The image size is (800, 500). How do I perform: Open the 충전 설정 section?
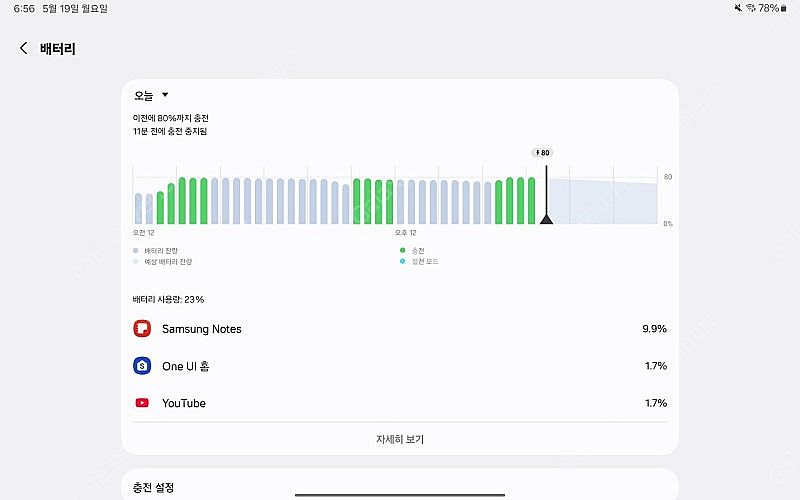click(400, 487)
